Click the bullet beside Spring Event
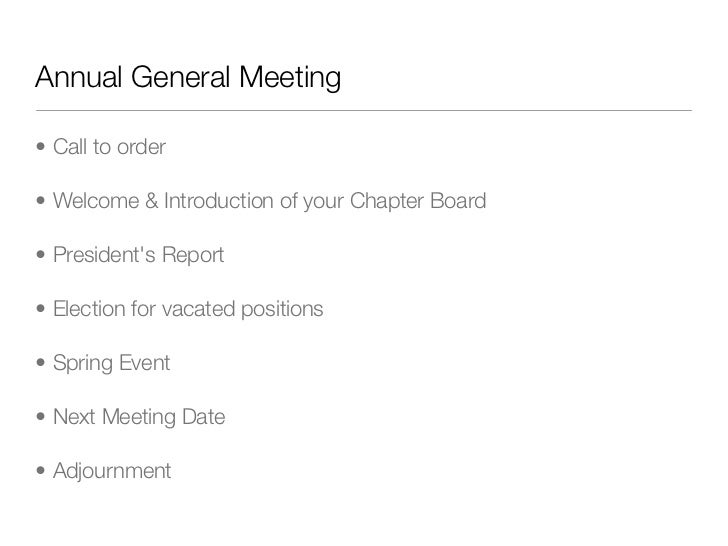 41,362
